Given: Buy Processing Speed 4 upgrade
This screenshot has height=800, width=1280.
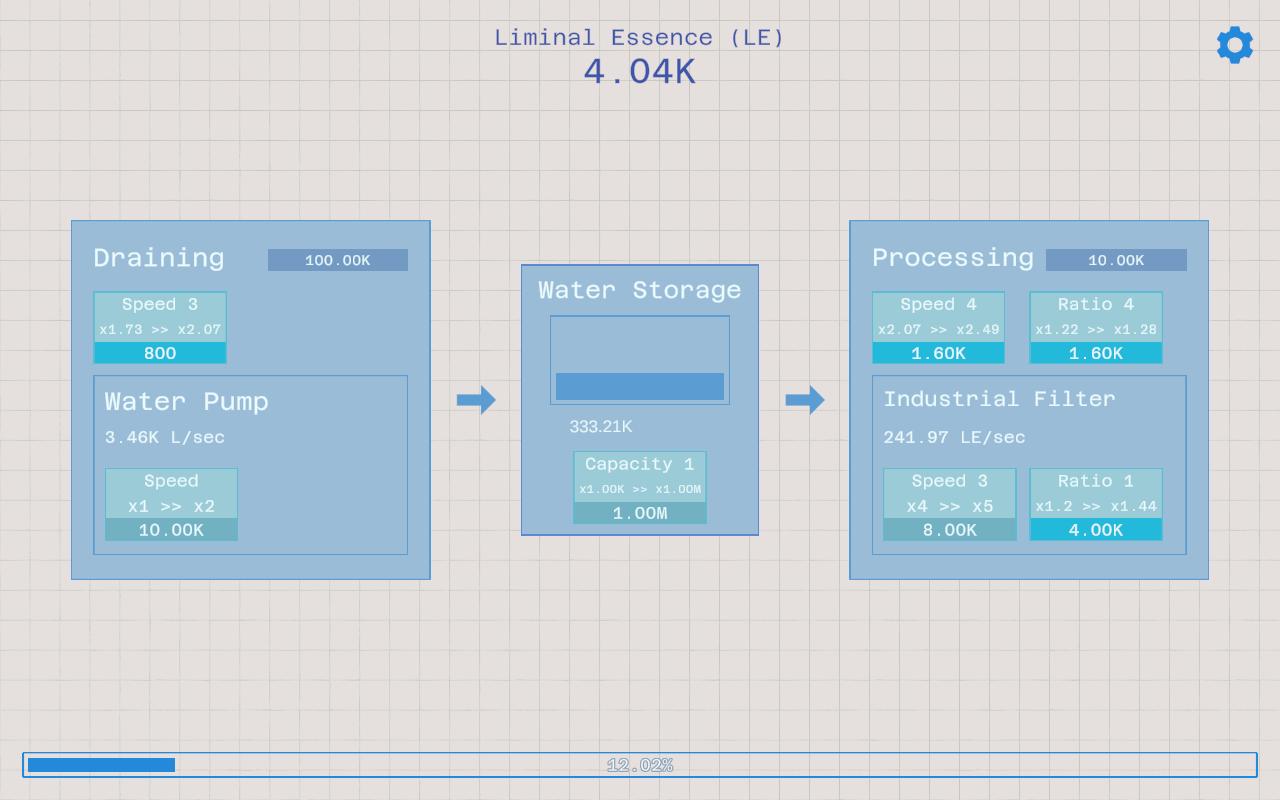Looking at the screenshot, I should pos(938,328).
